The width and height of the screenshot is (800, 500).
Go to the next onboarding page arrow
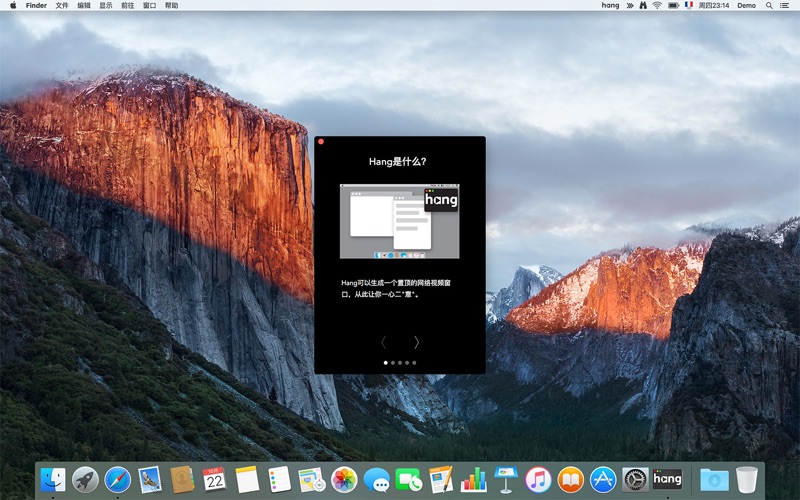pos(416,342)
